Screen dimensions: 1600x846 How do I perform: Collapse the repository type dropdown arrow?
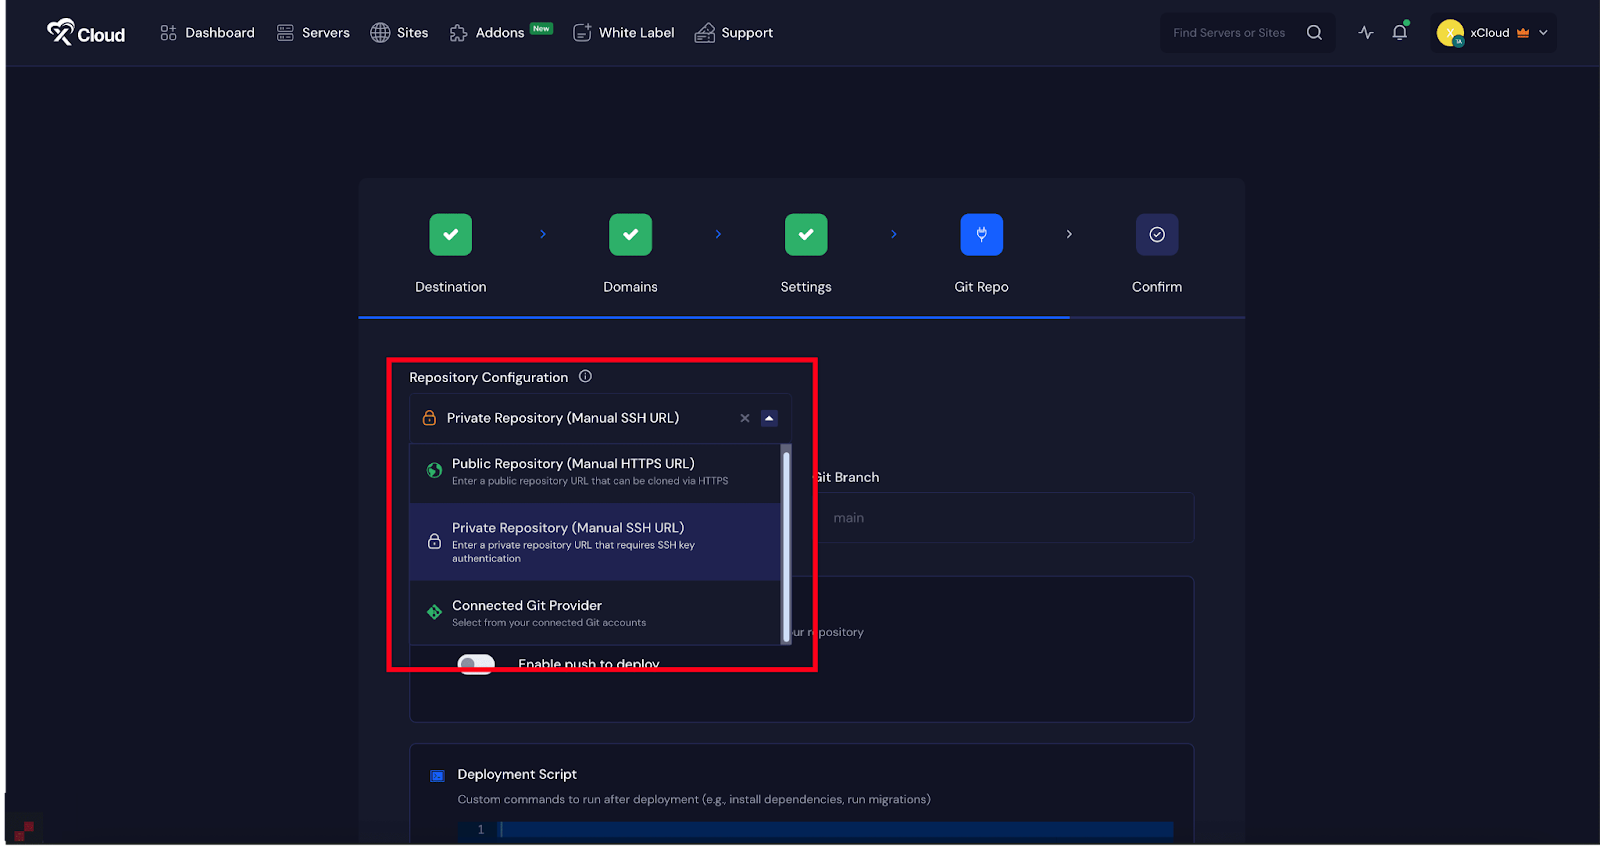769,418
